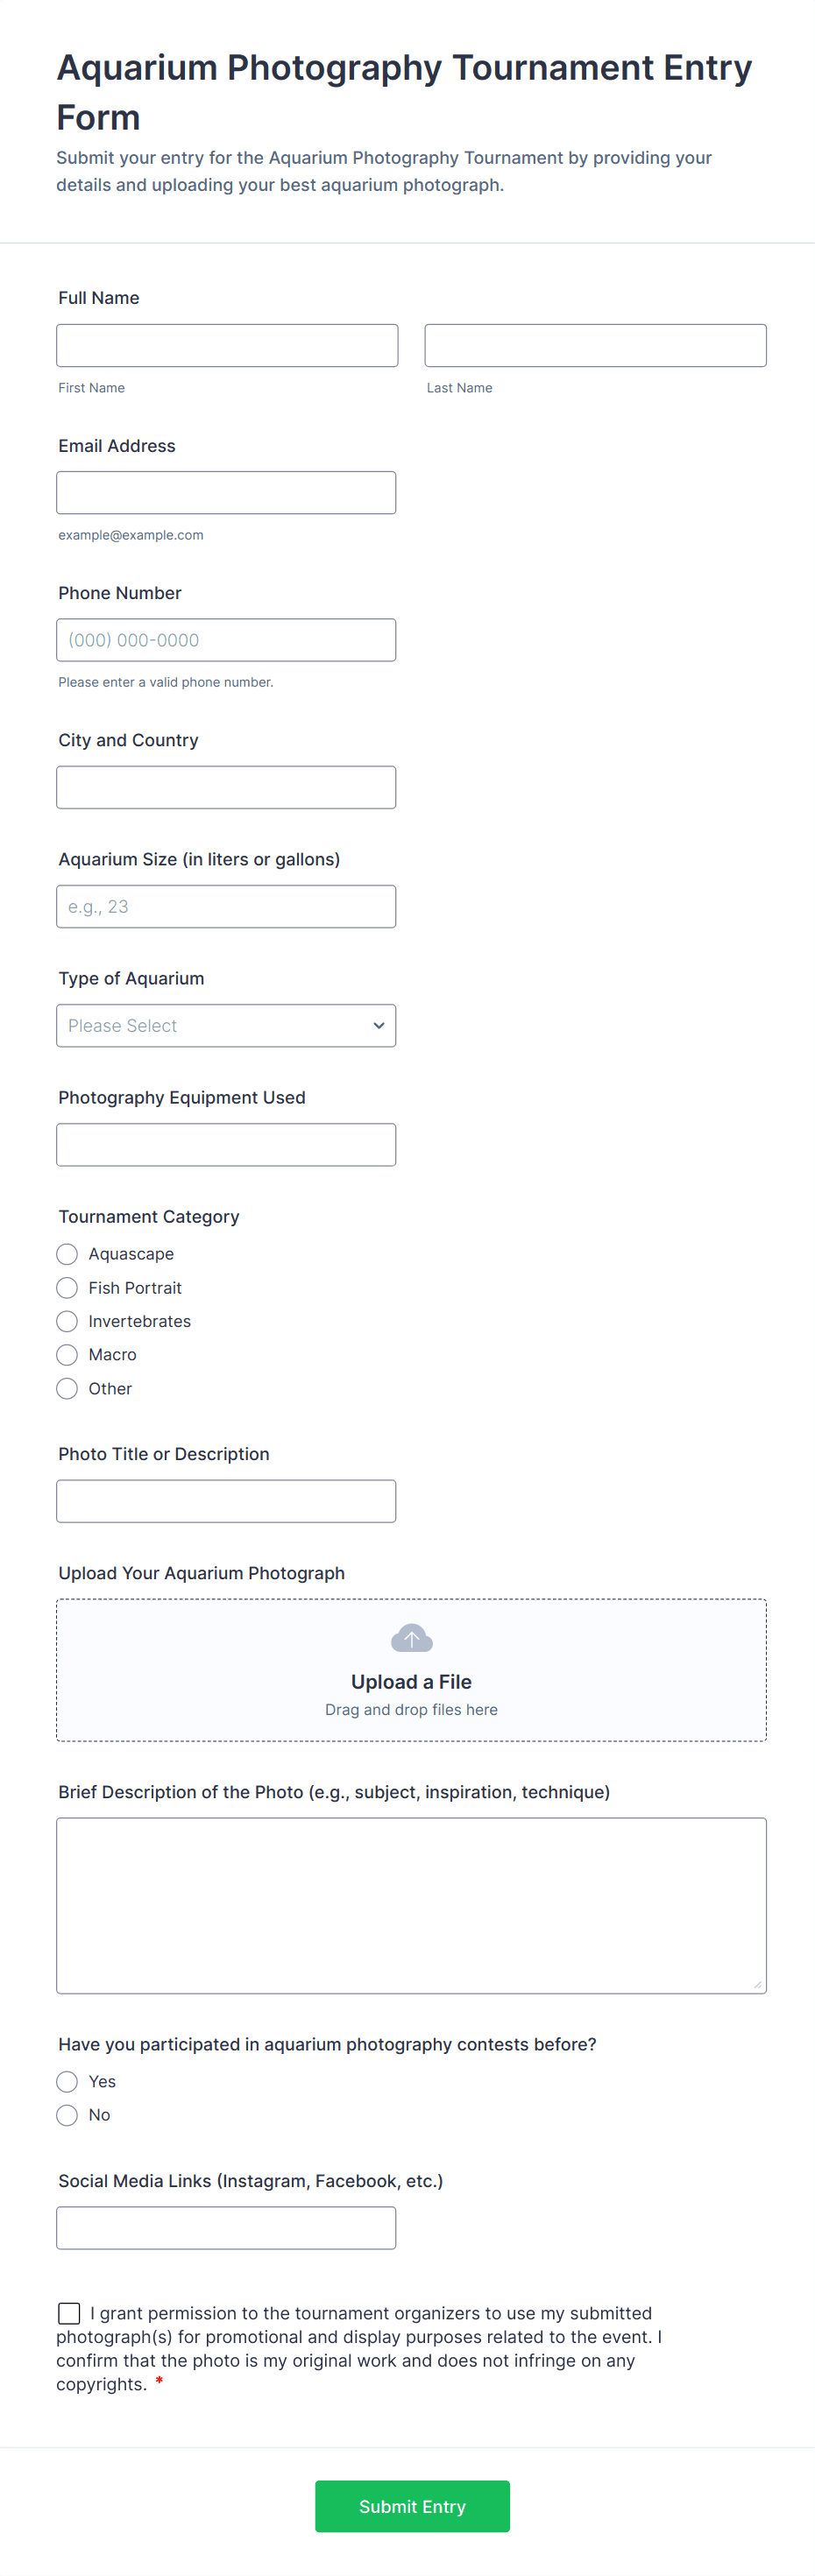Select No for previous contest participation
815x2576 pixels.
[67, 2115]
